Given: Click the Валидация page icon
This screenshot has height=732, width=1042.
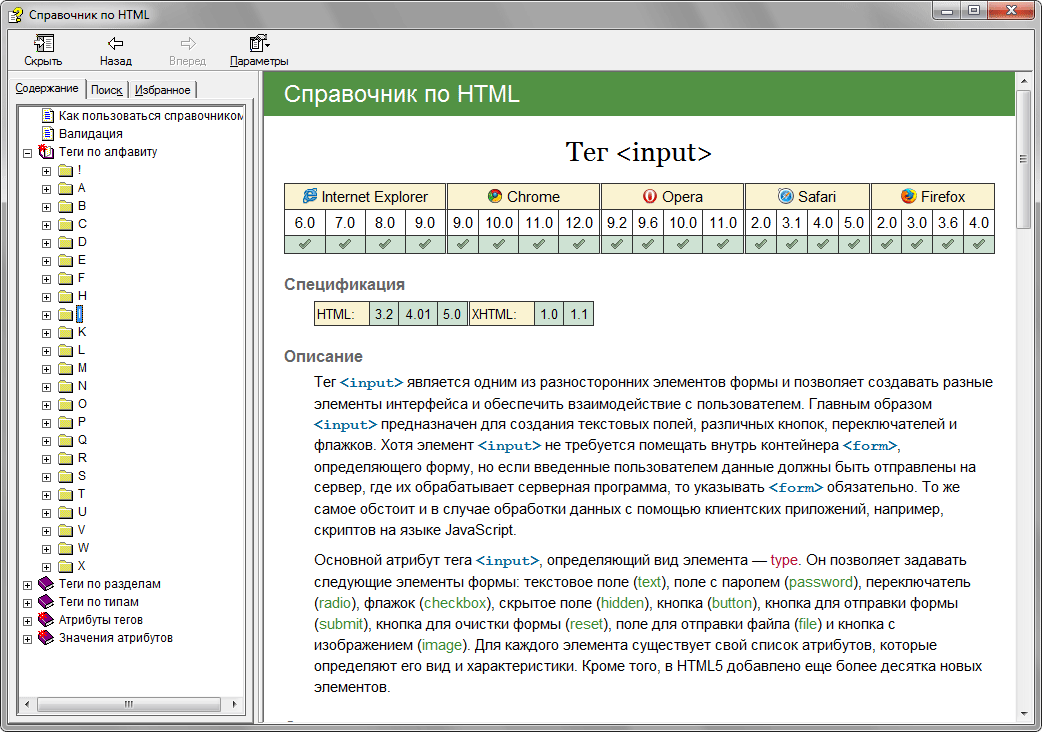Looking at the screenshot, I should pos(48,134).
